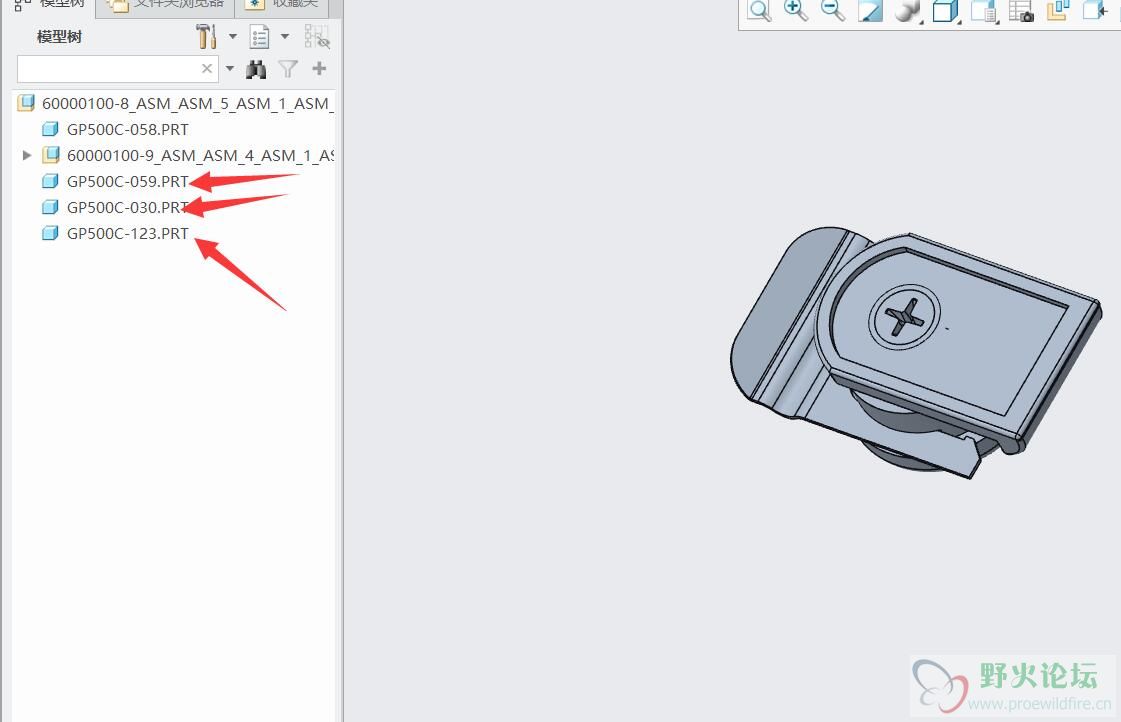The height and width of the screenshot is (722, 1121).
Task: Click the assembly icon of 60000100-8_ASM
Action: click(26, 103)
